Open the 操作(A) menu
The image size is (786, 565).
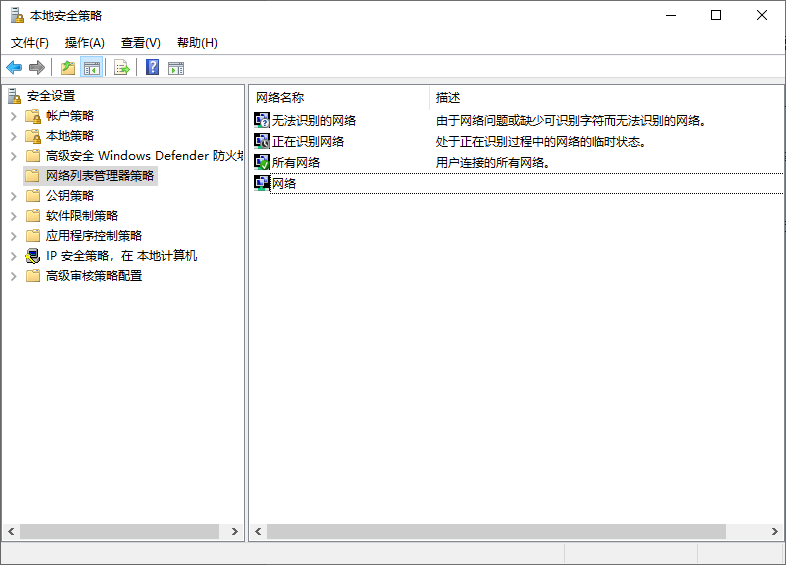[85, 43]
